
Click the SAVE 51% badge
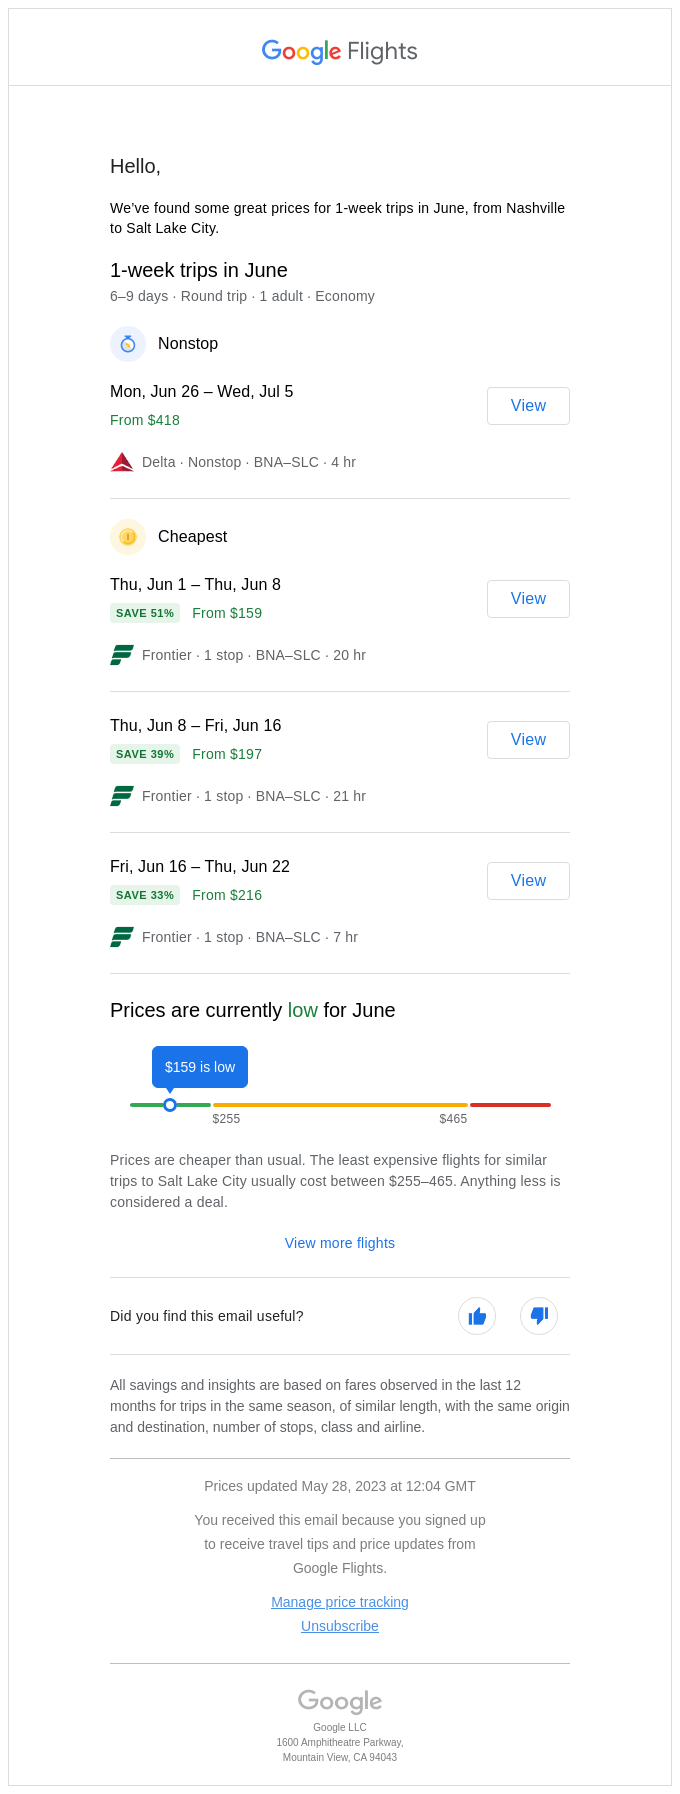point(145,613)
